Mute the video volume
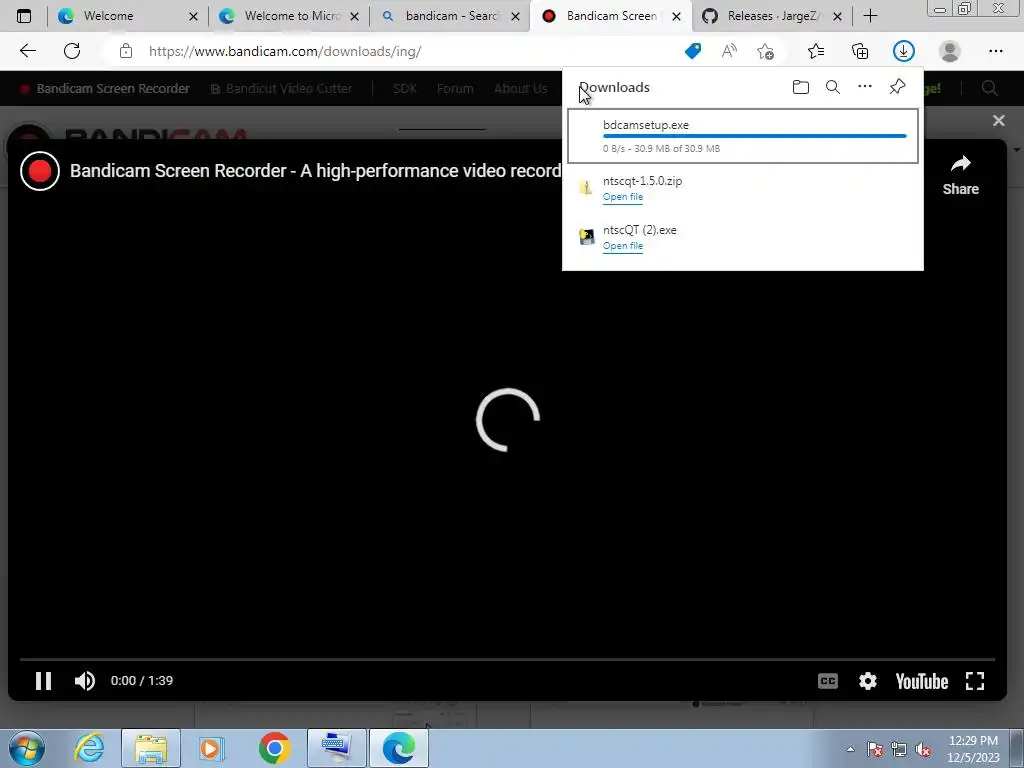 [84, 681]
